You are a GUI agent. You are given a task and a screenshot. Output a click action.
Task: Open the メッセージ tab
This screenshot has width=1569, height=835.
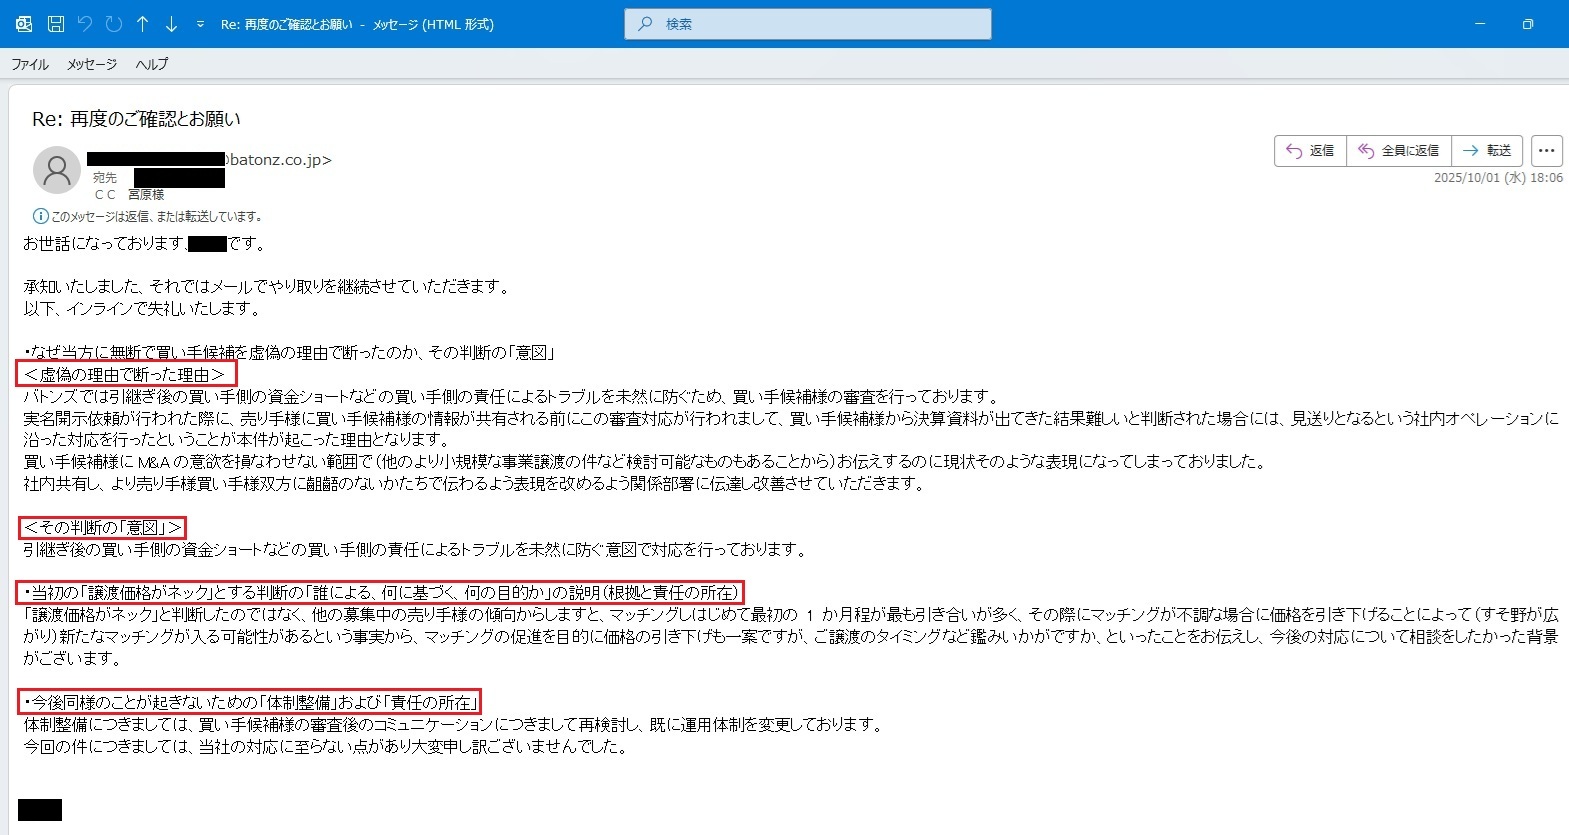(92, 64)
